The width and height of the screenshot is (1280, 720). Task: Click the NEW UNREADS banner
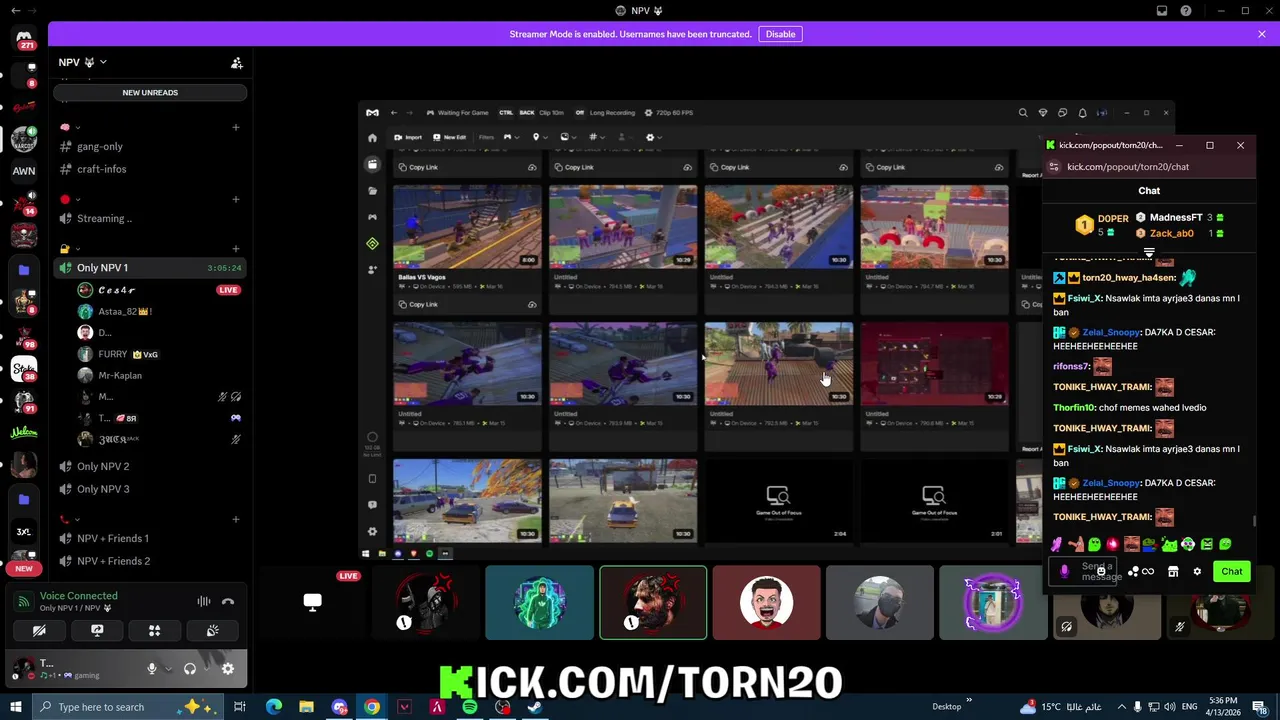pos(150,92)
